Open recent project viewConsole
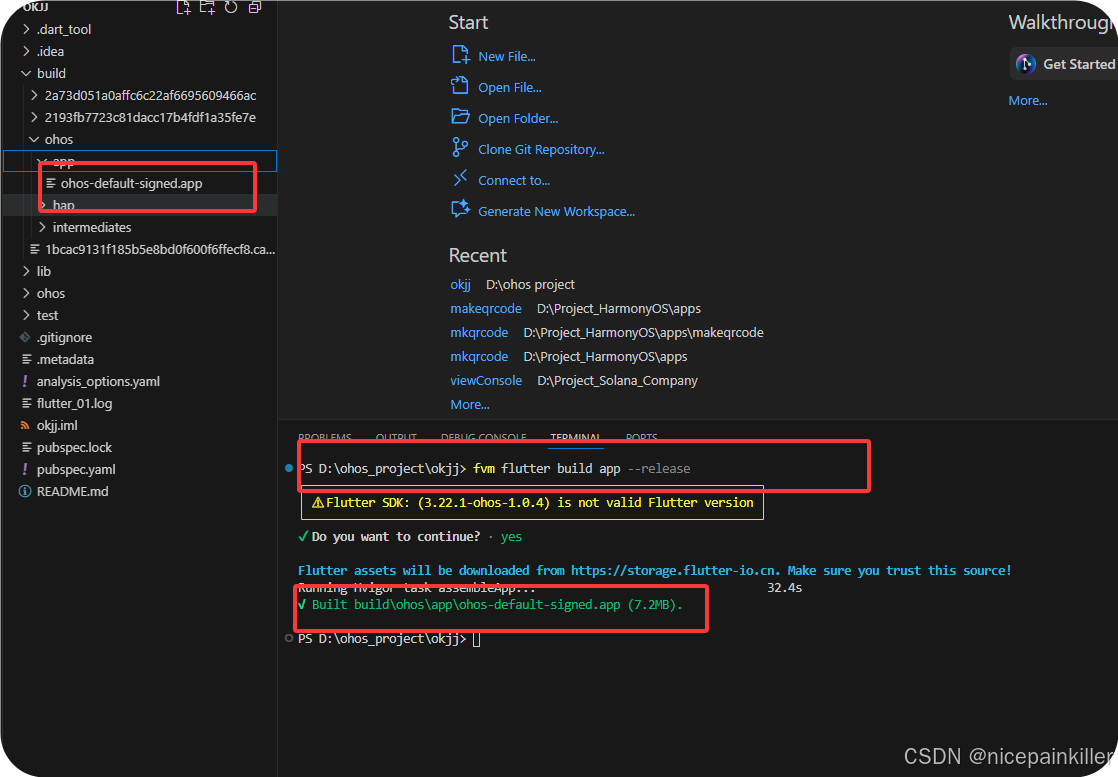Image resolution: width=1118 pixels, height=777 pixels. (486, 381)
